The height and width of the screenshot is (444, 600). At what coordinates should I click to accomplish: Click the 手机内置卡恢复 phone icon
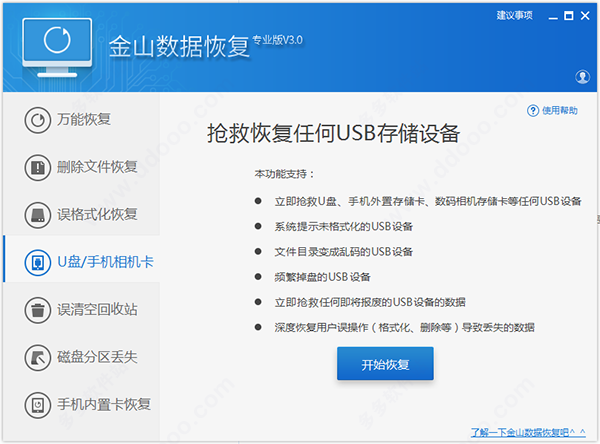(38, 405)
